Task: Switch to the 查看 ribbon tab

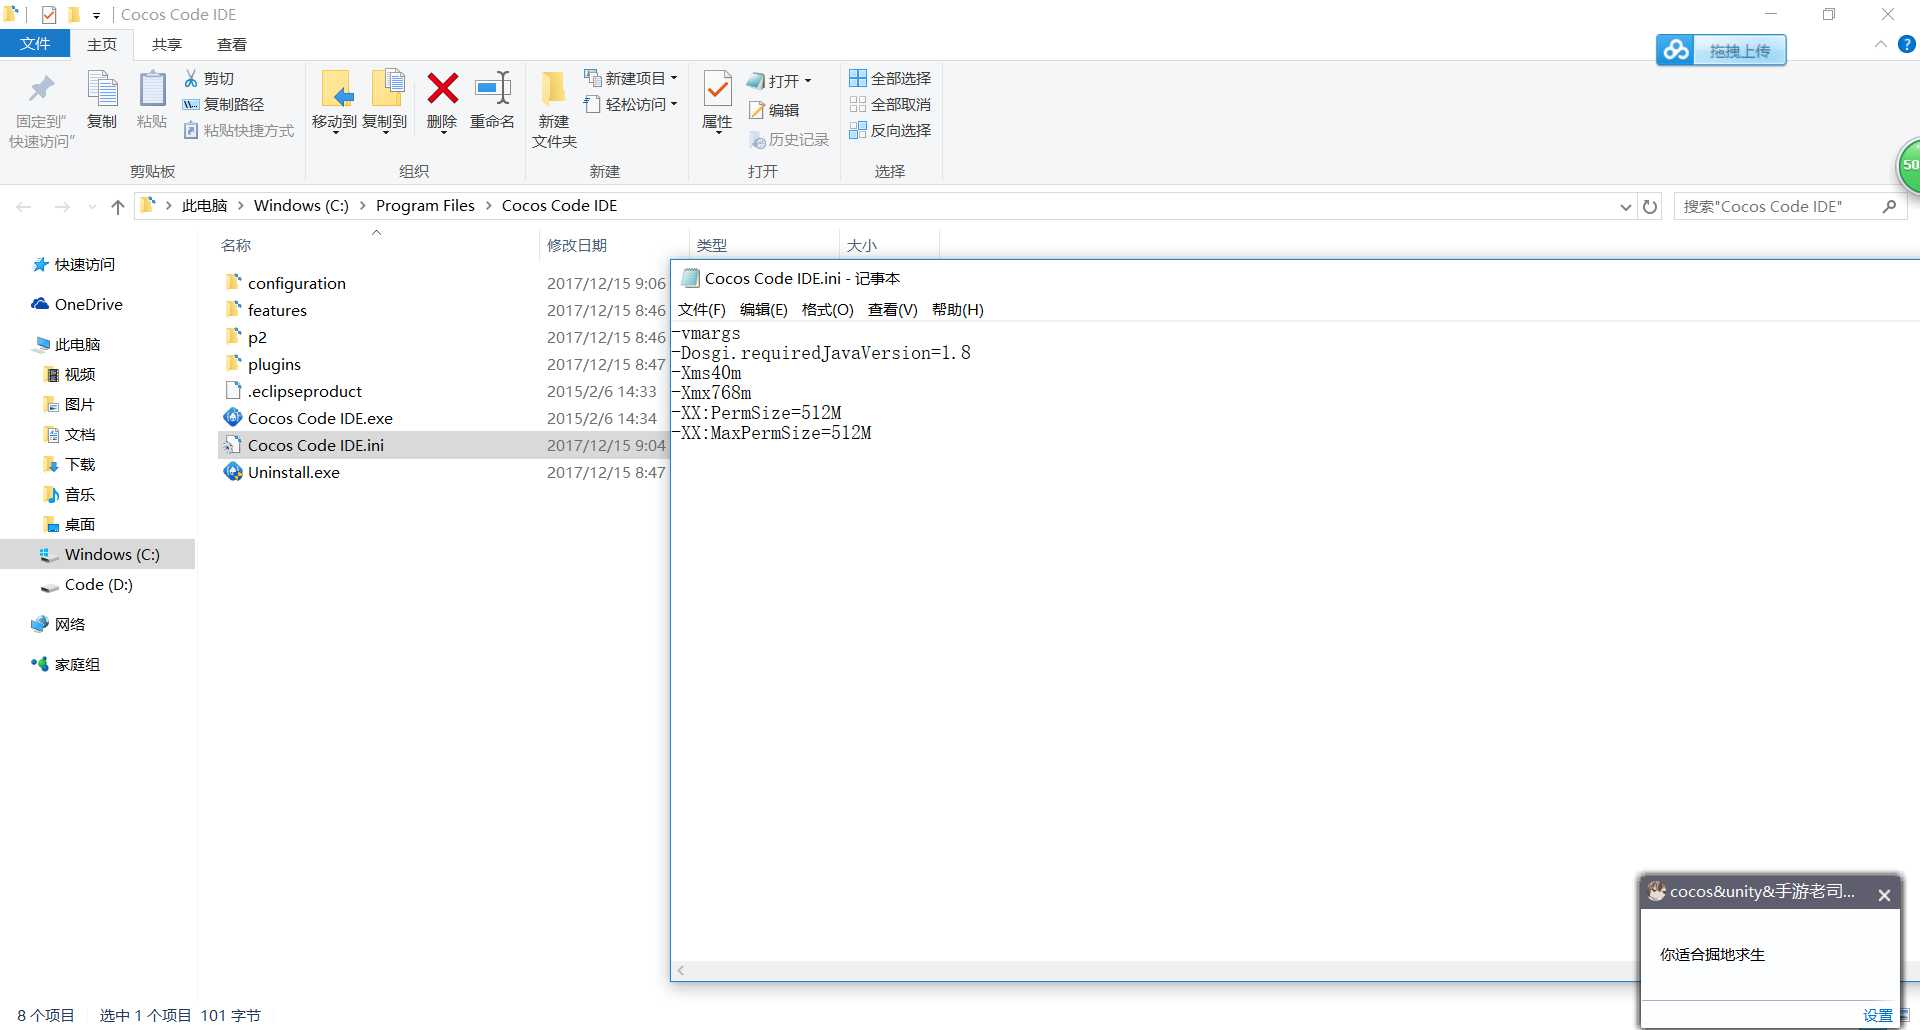Action: pyautogui.click(x=232, y=45)
